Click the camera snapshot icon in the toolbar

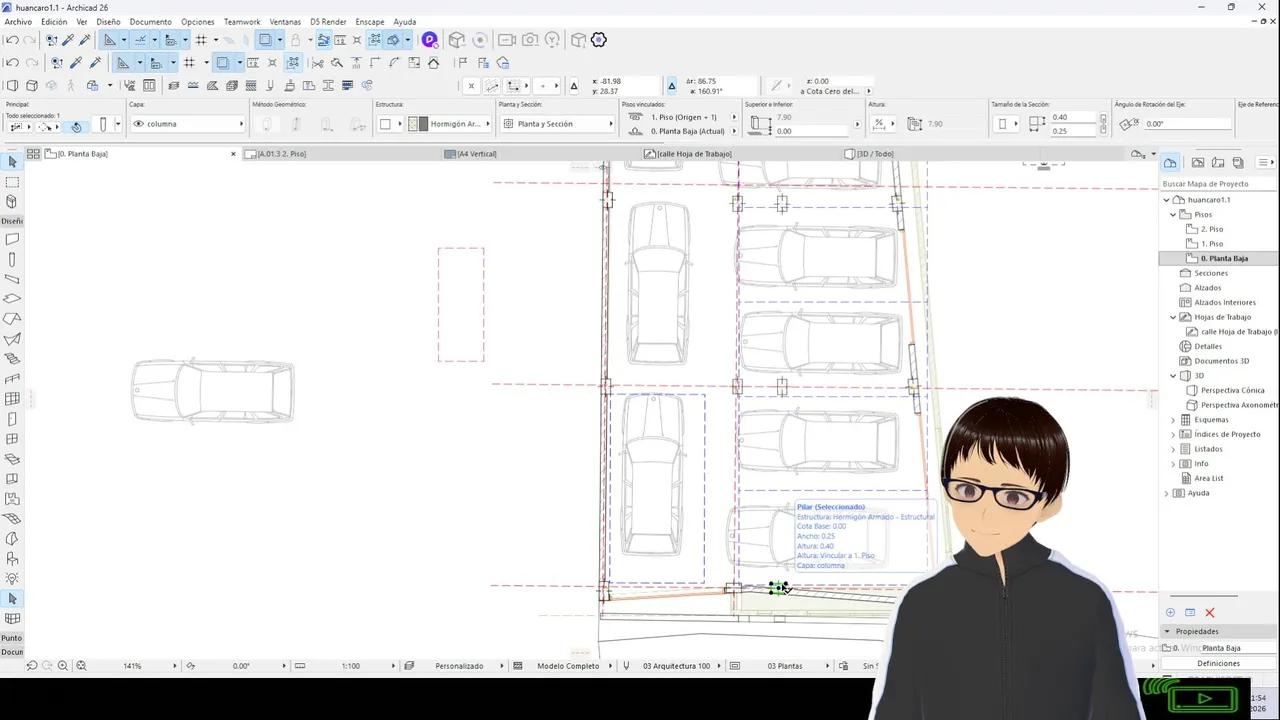point(530,40)
